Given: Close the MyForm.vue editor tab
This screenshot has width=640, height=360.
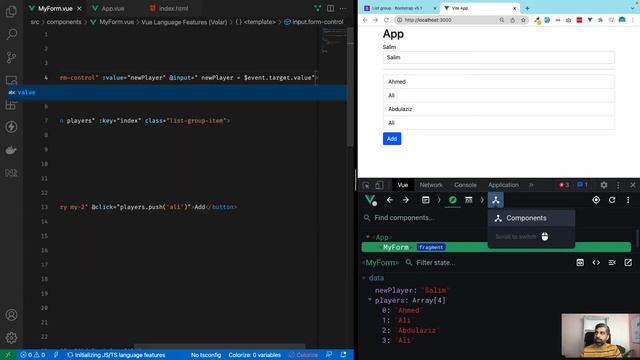Looking at the screenshot, I should 79,9.
